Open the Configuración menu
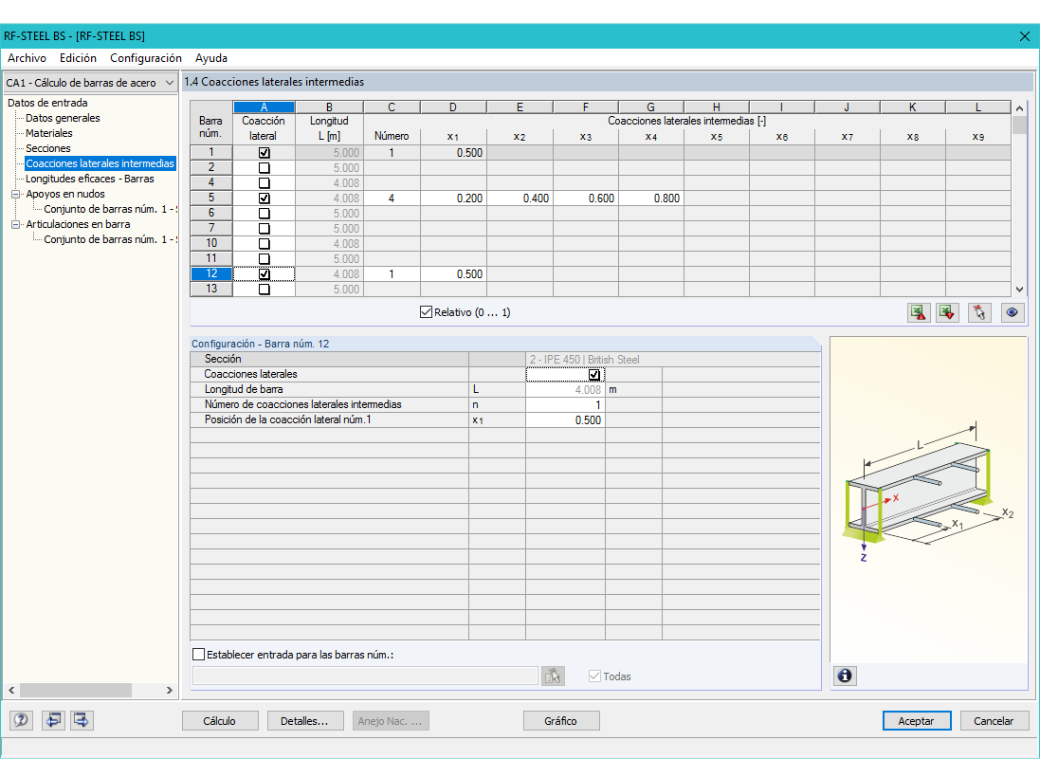The width and height of the screenshot is (1040, 782). point(146,58)
